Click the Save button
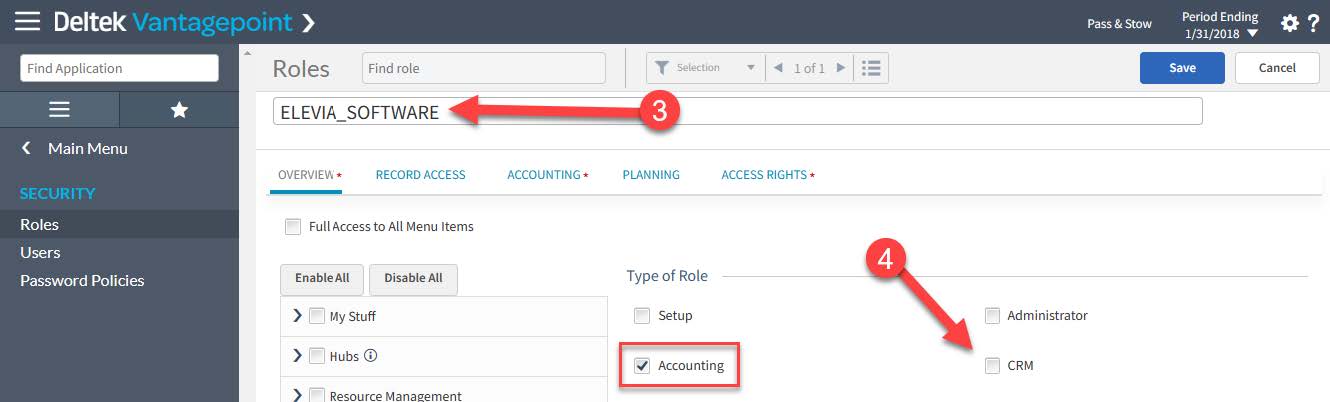Screen dimensions: 1330x402 click(1182, 68)
